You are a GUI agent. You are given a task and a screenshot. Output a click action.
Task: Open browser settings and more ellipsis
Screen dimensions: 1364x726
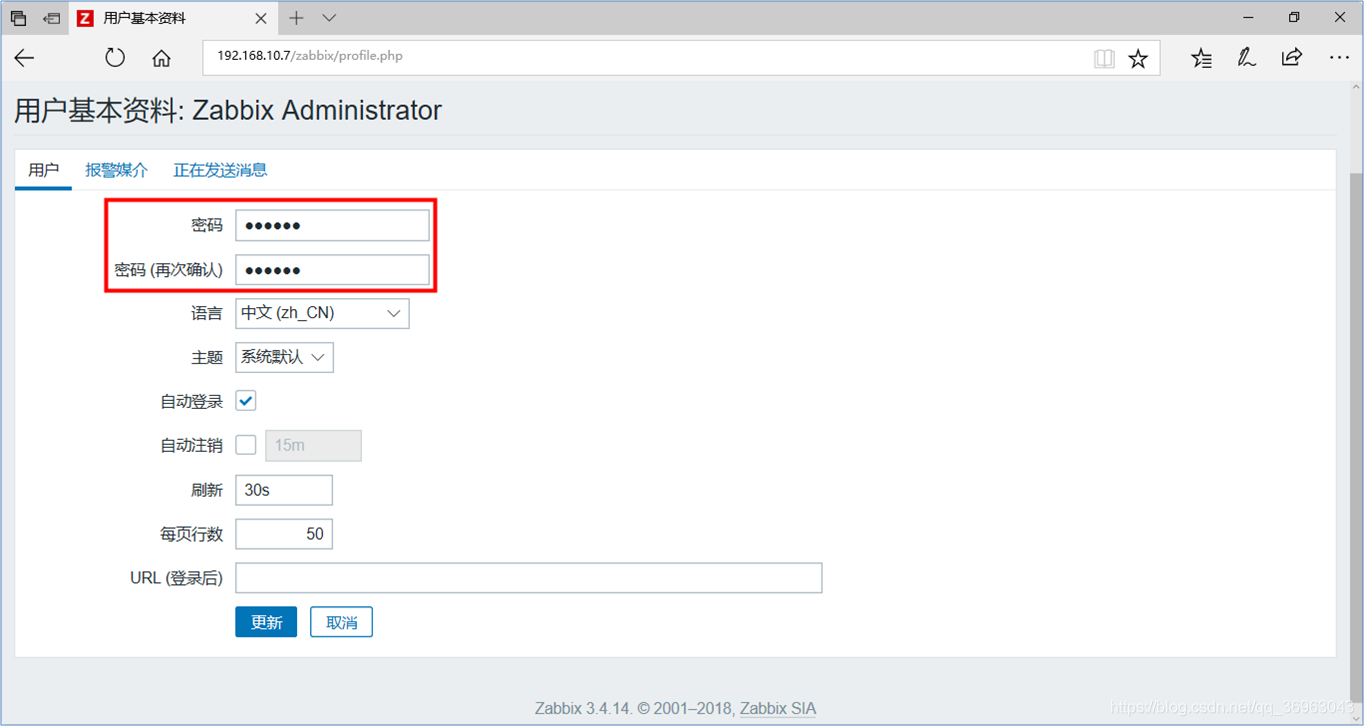pos(1340,58)
